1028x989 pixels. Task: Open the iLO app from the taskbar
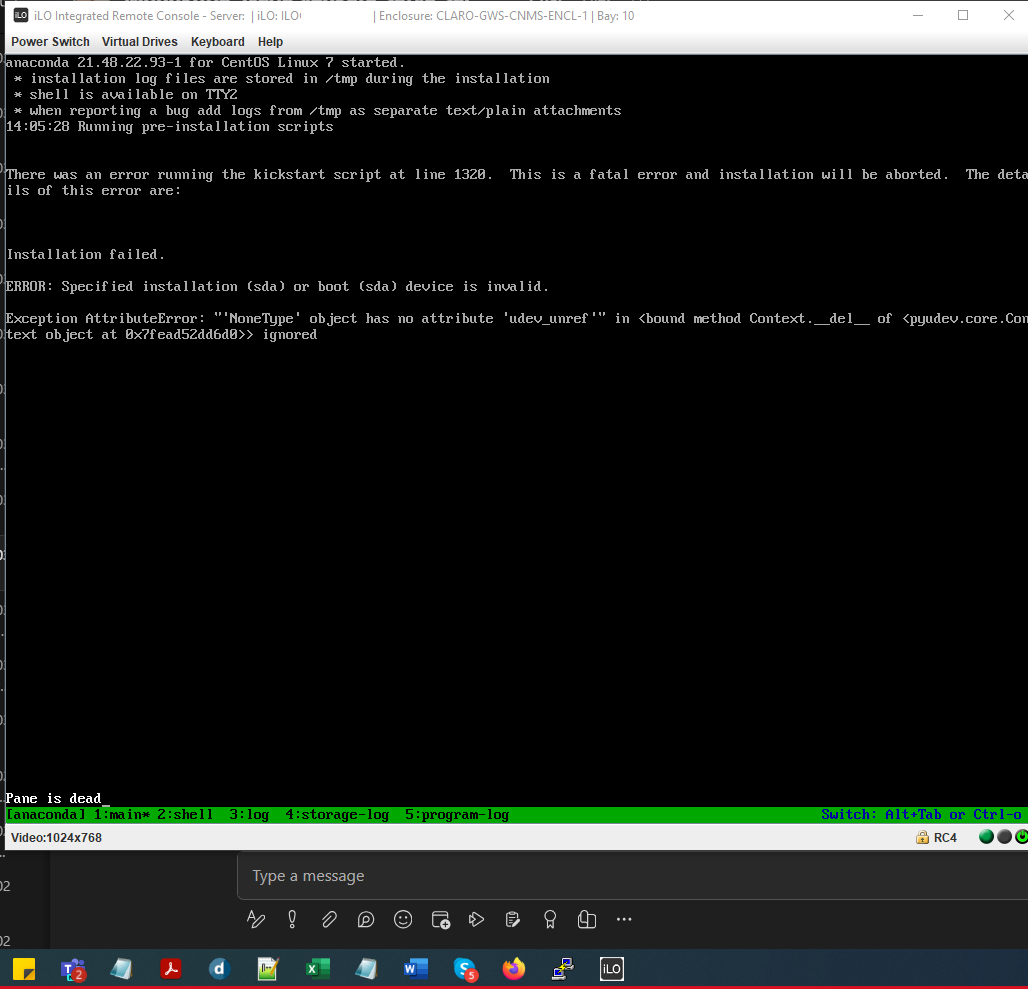tap(612, 969)
